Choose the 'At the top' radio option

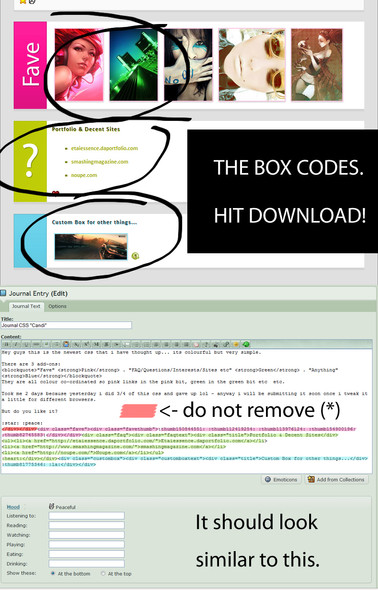103,573
